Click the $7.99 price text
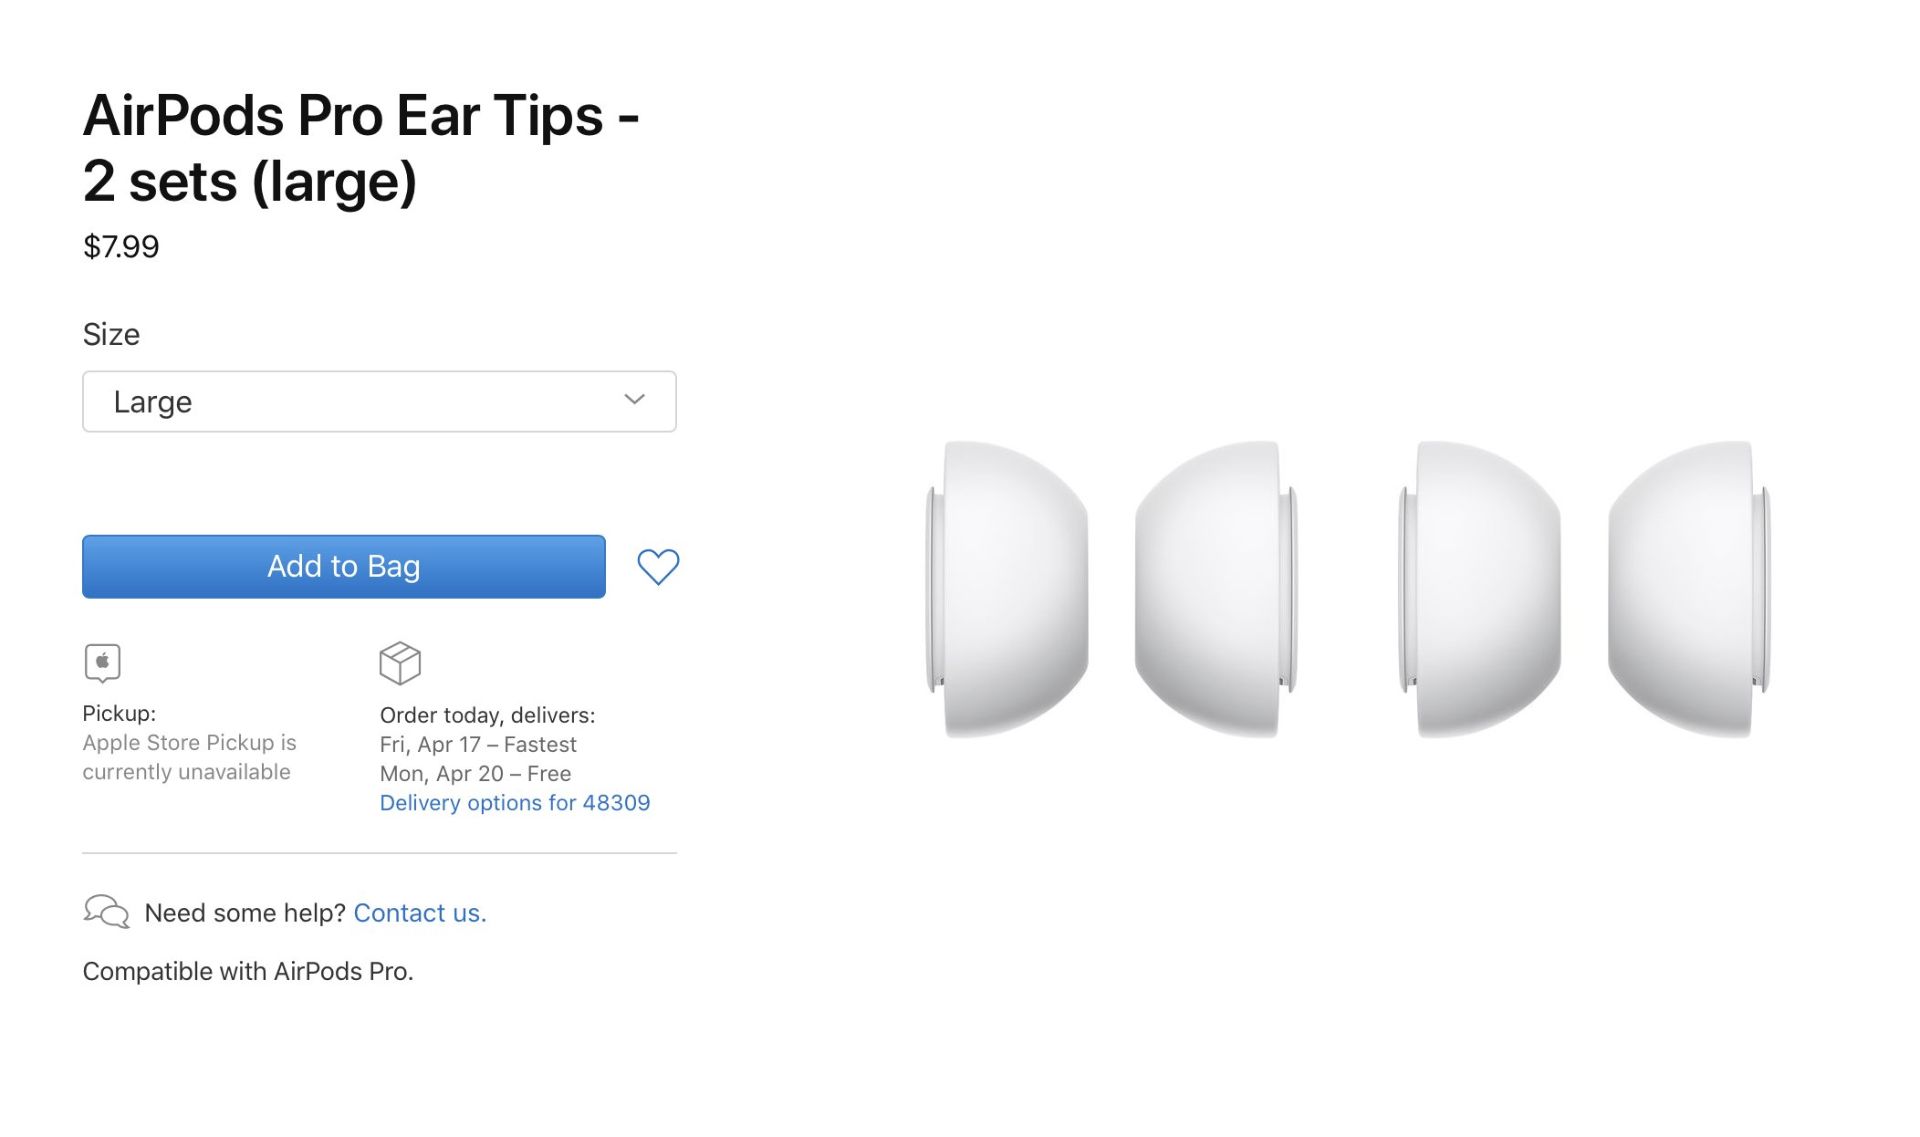Image resolution: width=1920 pixels, height=1137 pixels. [121, 247]
